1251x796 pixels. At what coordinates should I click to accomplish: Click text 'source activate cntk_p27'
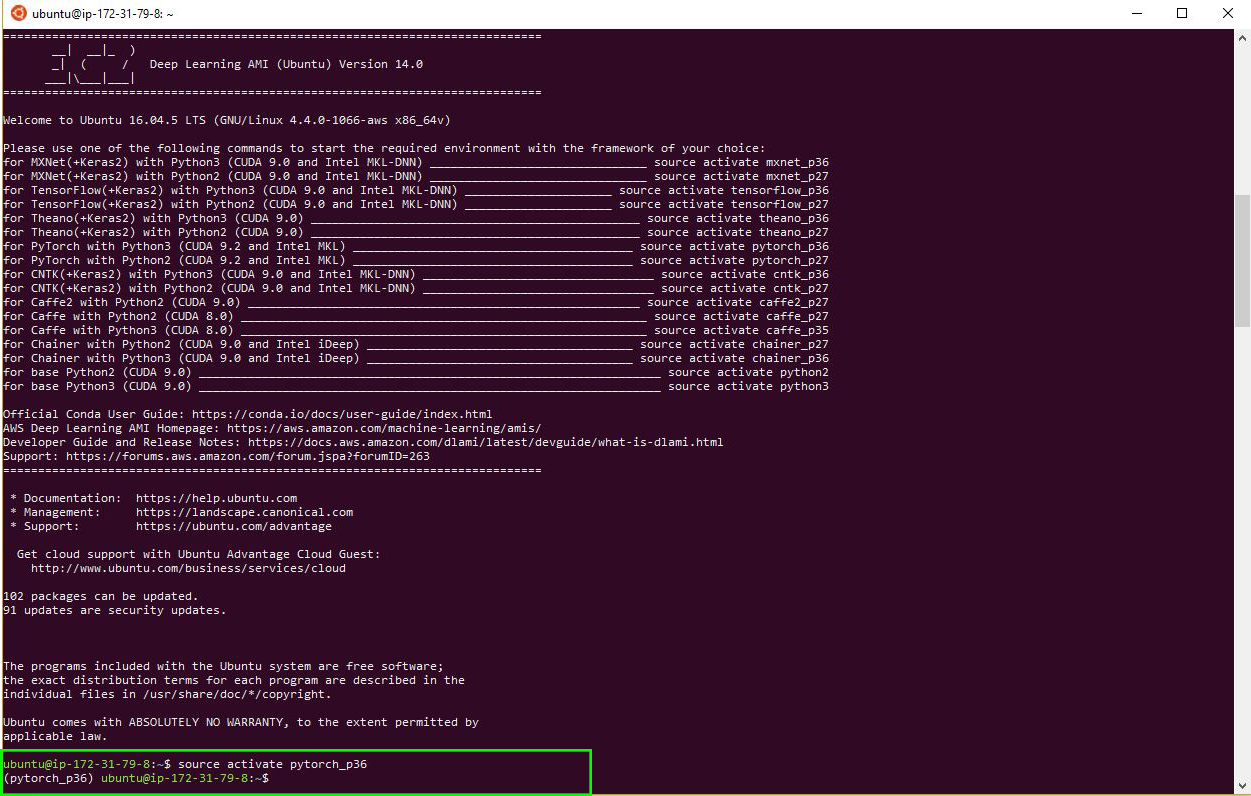click(745, 288)
